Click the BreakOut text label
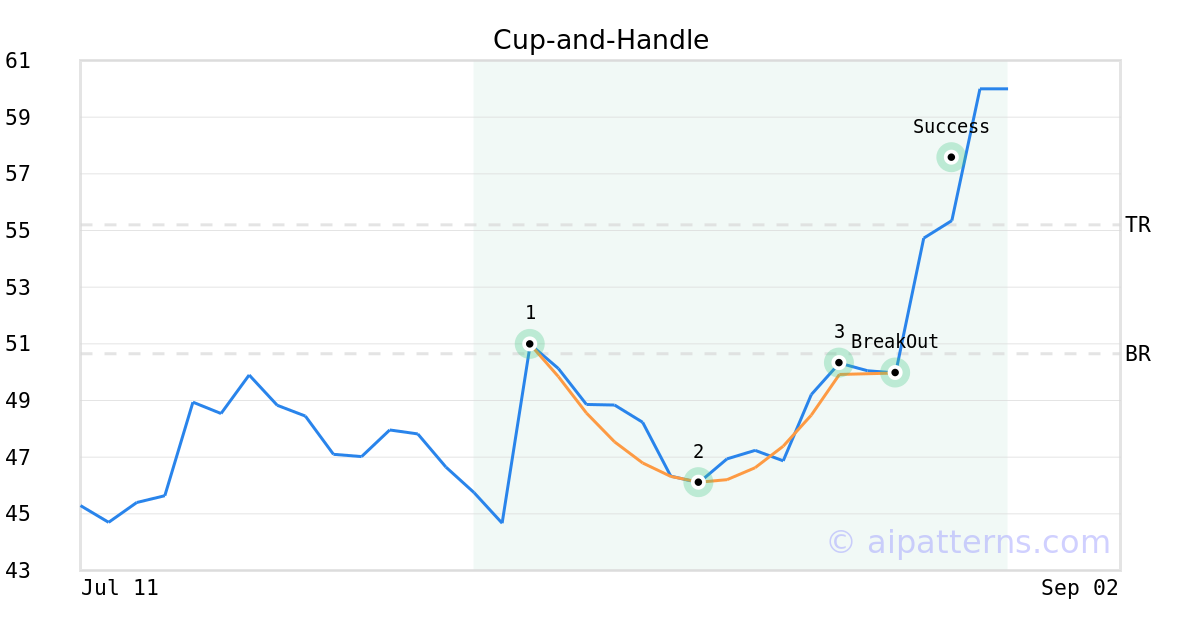This screenshot has height=630, width=1200. pyautogui.click(x=895, y=342)
